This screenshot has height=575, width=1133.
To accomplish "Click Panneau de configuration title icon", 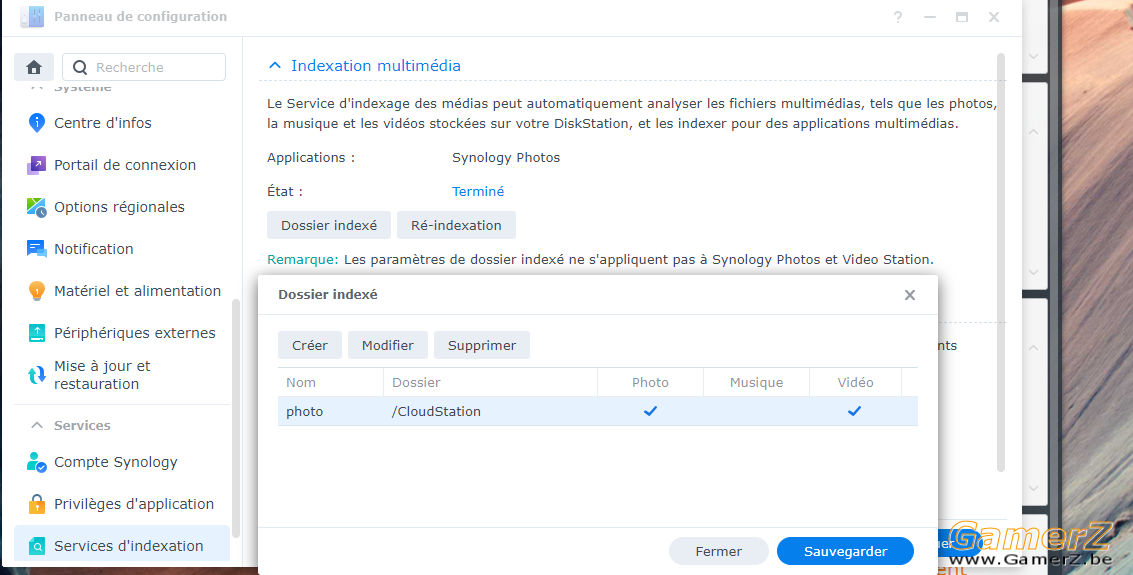I will coord(32,17).
